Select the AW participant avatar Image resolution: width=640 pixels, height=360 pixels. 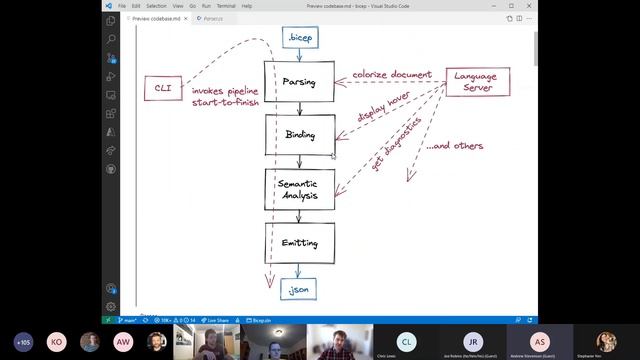tap(123, 342)
